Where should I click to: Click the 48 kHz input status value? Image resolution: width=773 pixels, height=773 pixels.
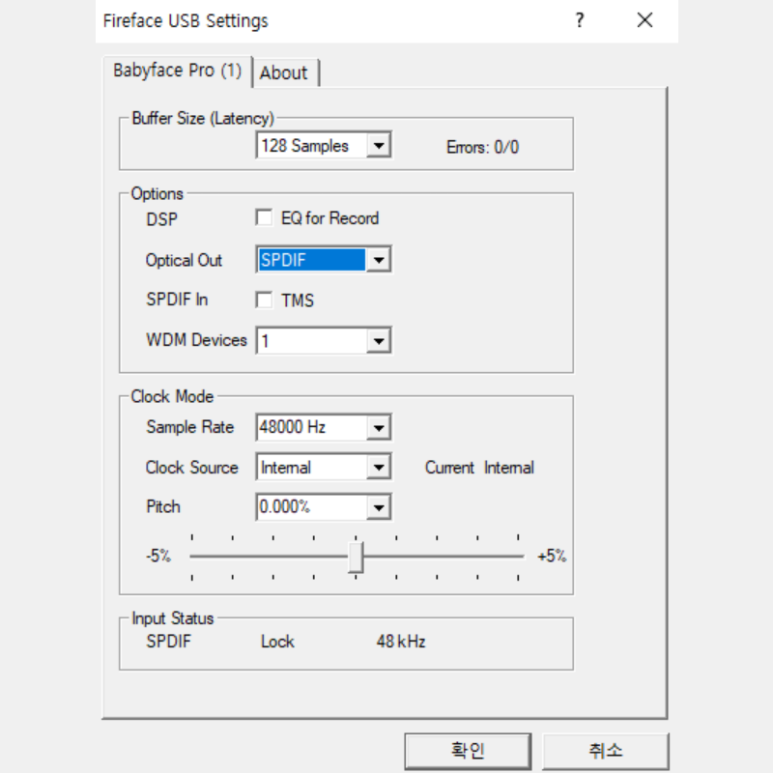tap(401, 641)
